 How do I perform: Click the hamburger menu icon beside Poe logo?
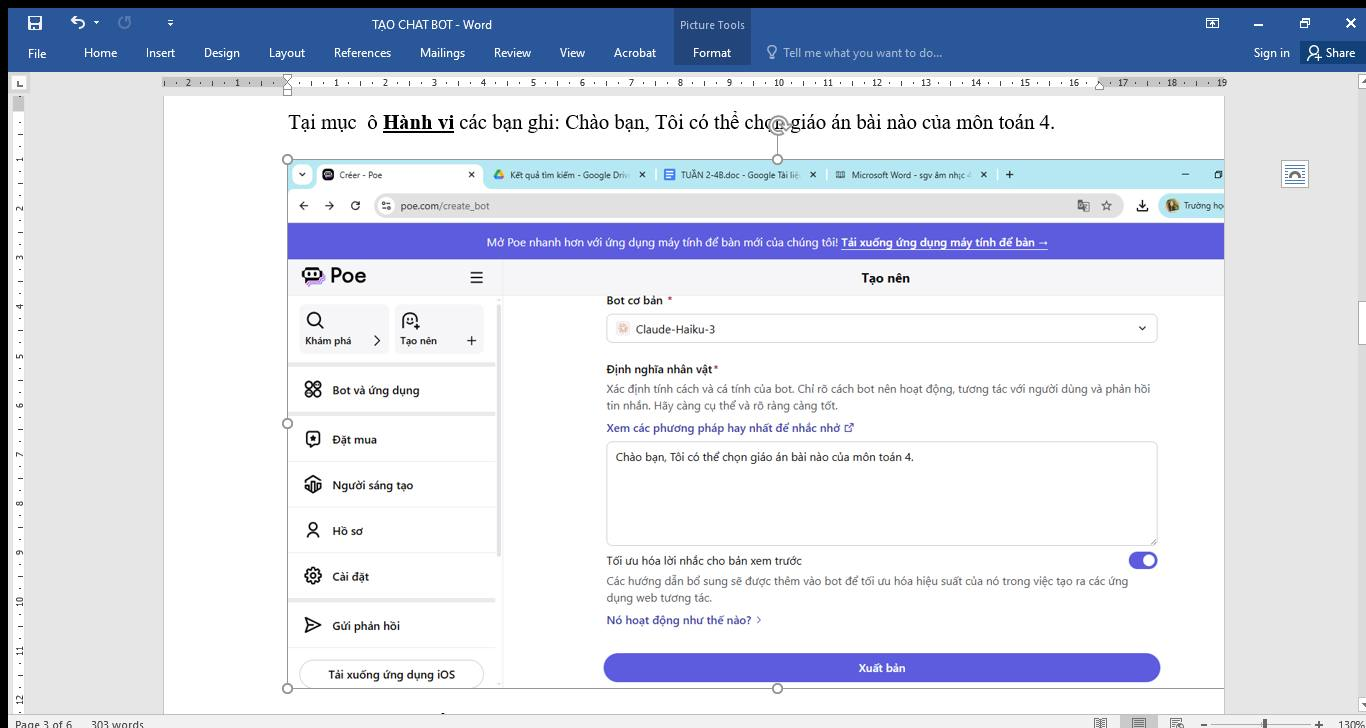click(x=476, y=277)
